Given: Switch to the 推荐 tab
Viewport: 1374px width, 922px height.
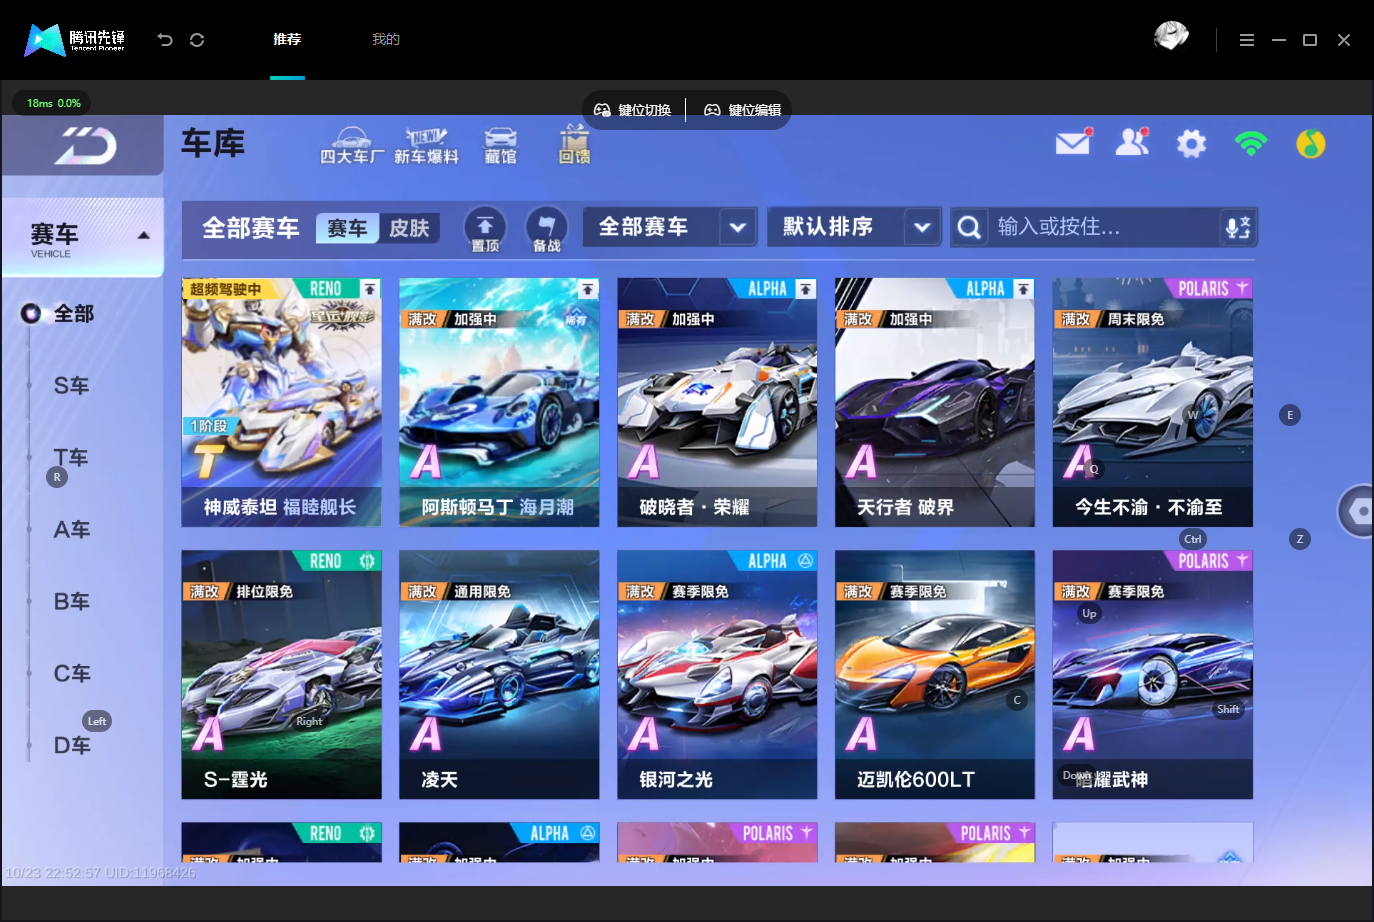Looking at the screenshot, I should (x=287, y=40).
